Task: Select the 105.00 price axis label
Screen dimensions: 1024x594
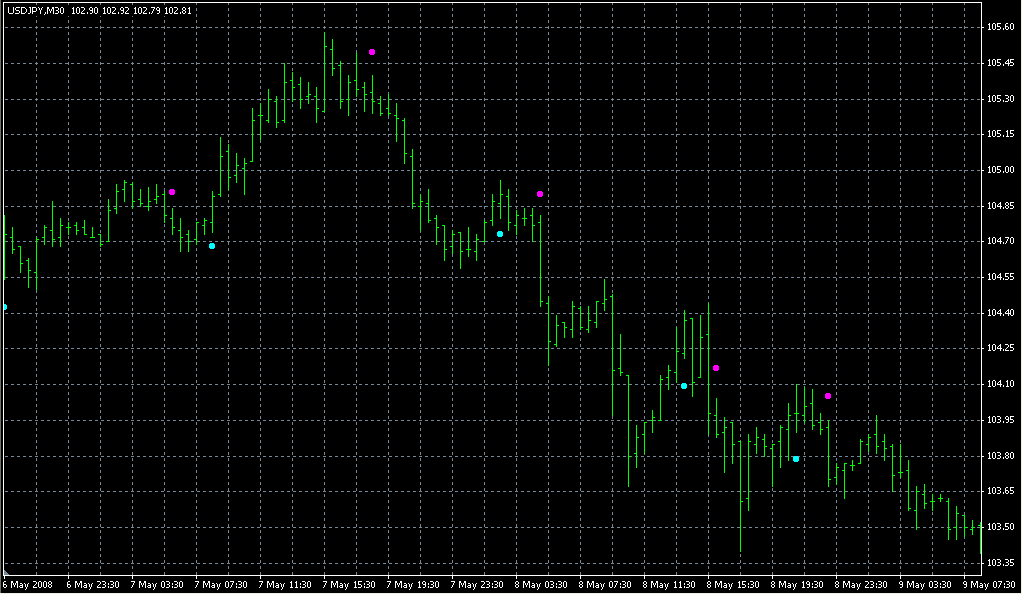Action: pos(1001,170)
